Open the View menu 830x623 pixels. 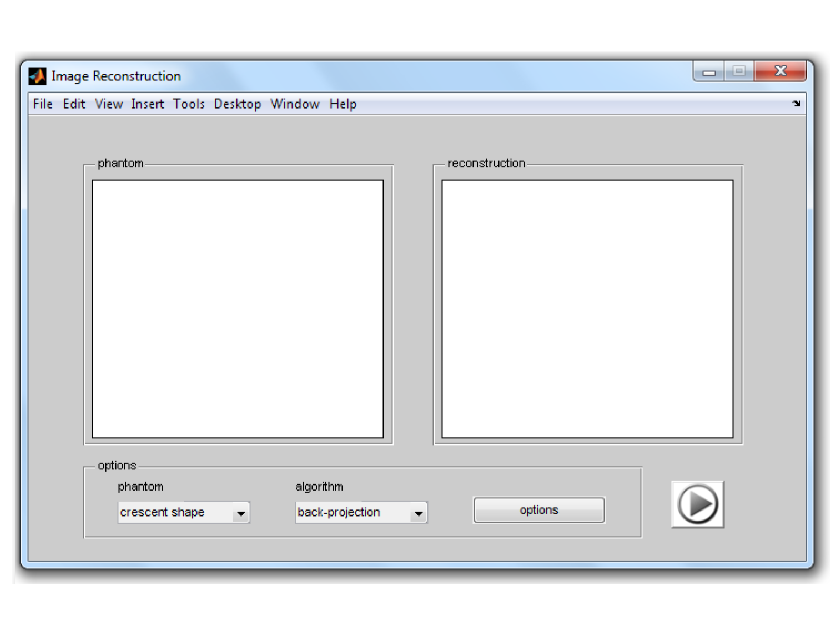109,104
